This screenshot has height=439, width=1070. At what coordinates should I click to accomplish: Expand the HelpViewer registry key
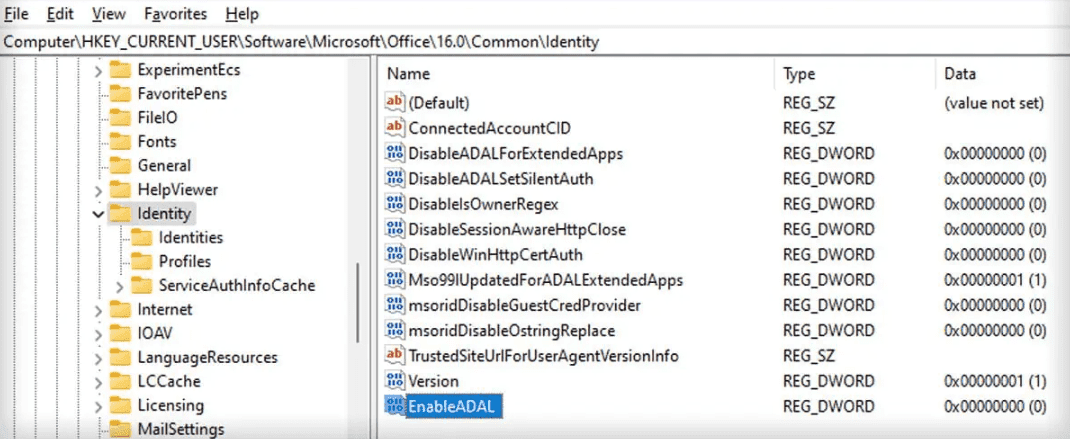(98, 190)
